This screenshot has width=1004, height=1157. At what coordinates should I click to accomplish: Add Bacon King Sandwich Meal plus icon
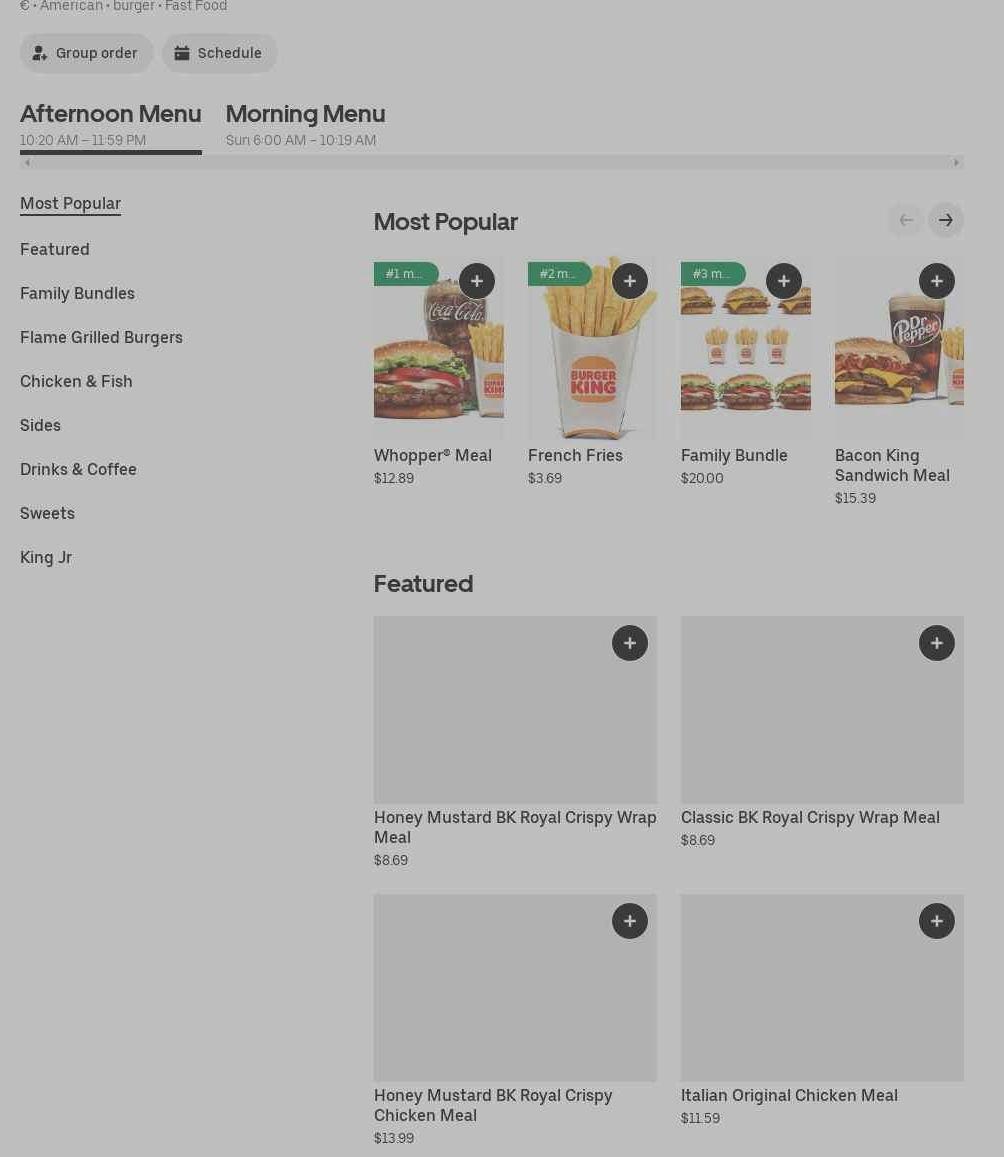pos(937,281)
